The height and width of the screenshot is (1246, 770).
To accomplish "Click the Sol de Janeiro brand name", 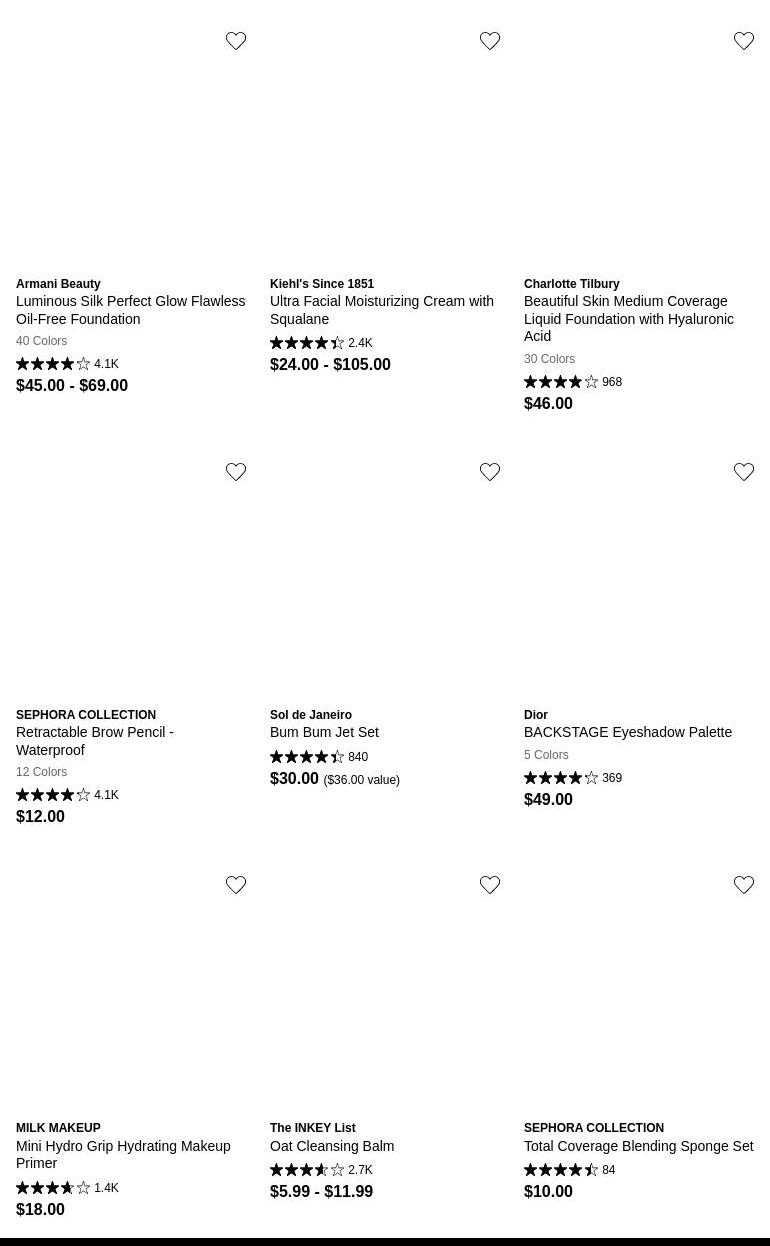I will click(x=311, y=715).
